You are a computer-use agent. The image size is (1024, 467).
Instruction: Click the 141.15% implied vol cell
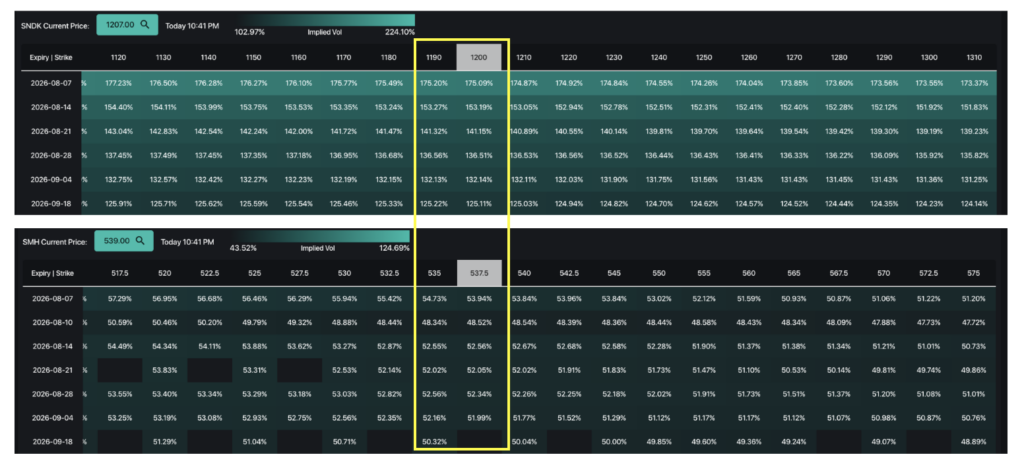479,131
